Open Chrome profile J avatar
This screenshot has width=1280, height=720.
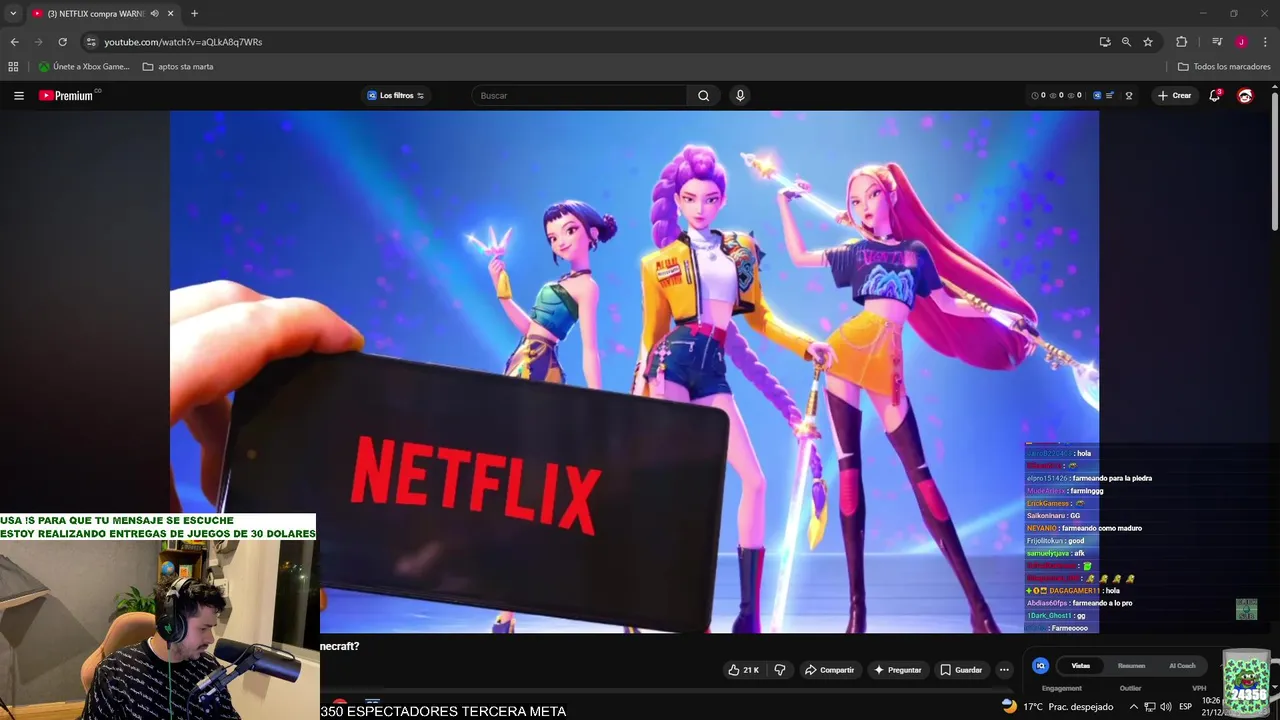(x=1241, y=42)
